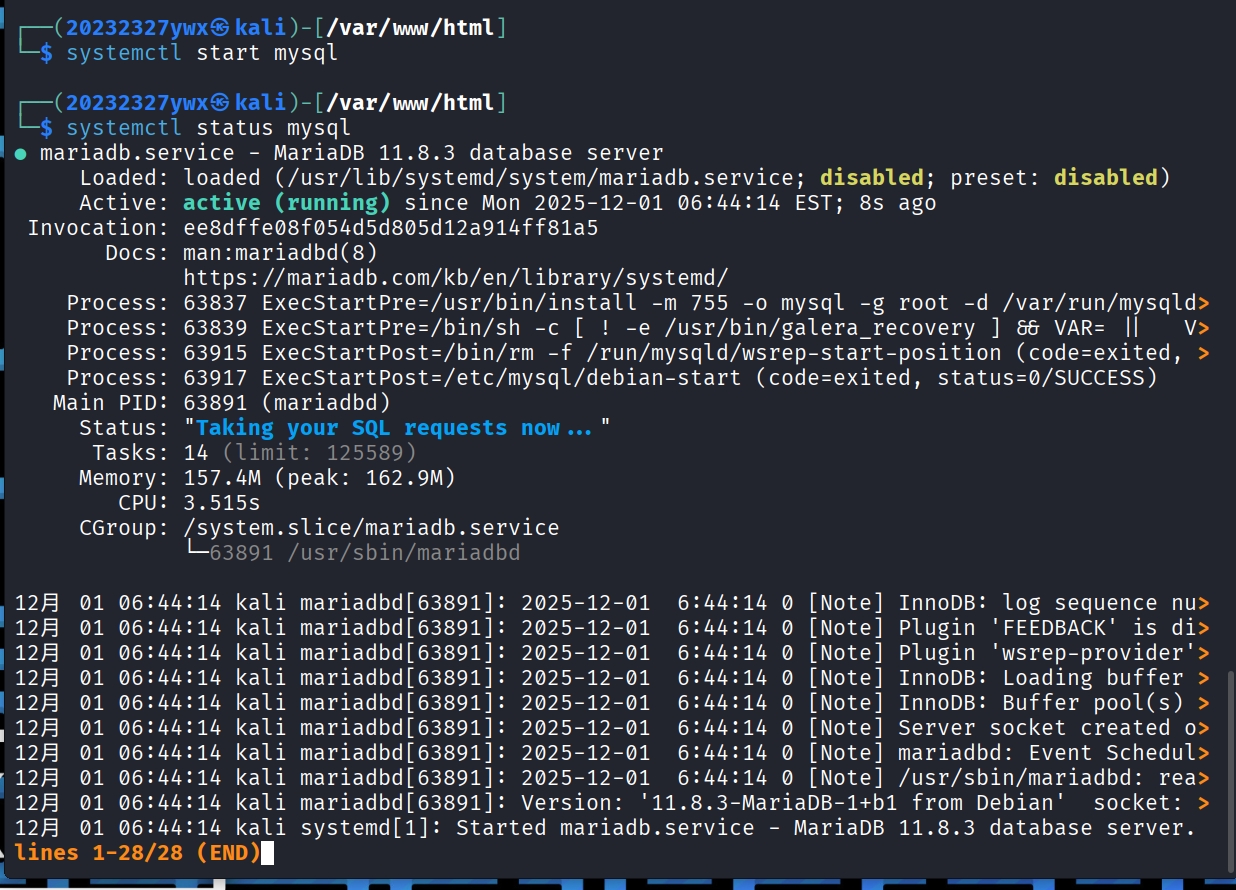Click the terminal scrollbar thumb

click(x=1230, y=771)
